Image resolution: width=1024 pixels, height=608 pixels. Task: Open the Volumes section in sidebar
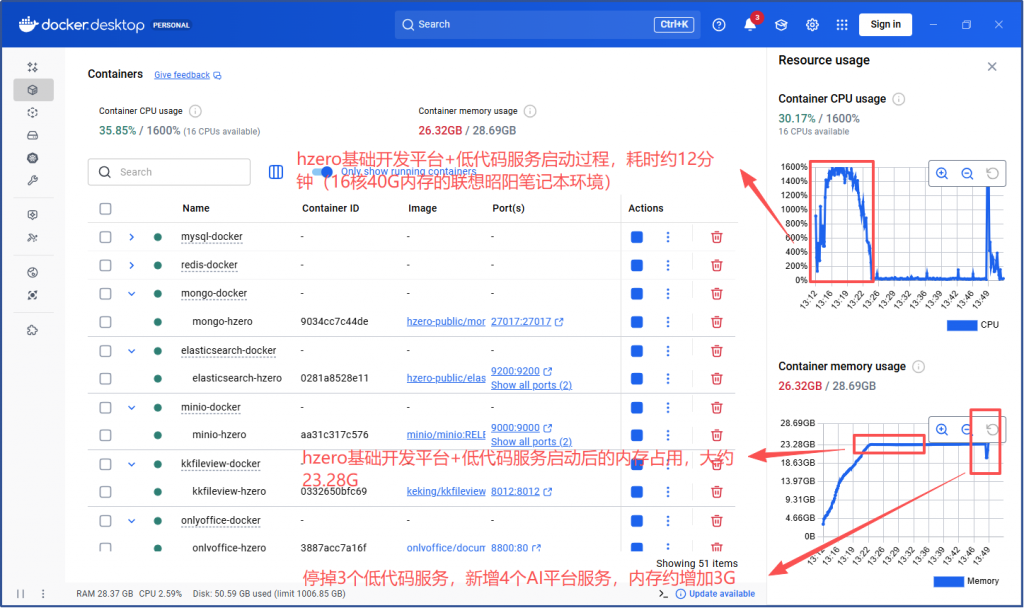point(33,135)
